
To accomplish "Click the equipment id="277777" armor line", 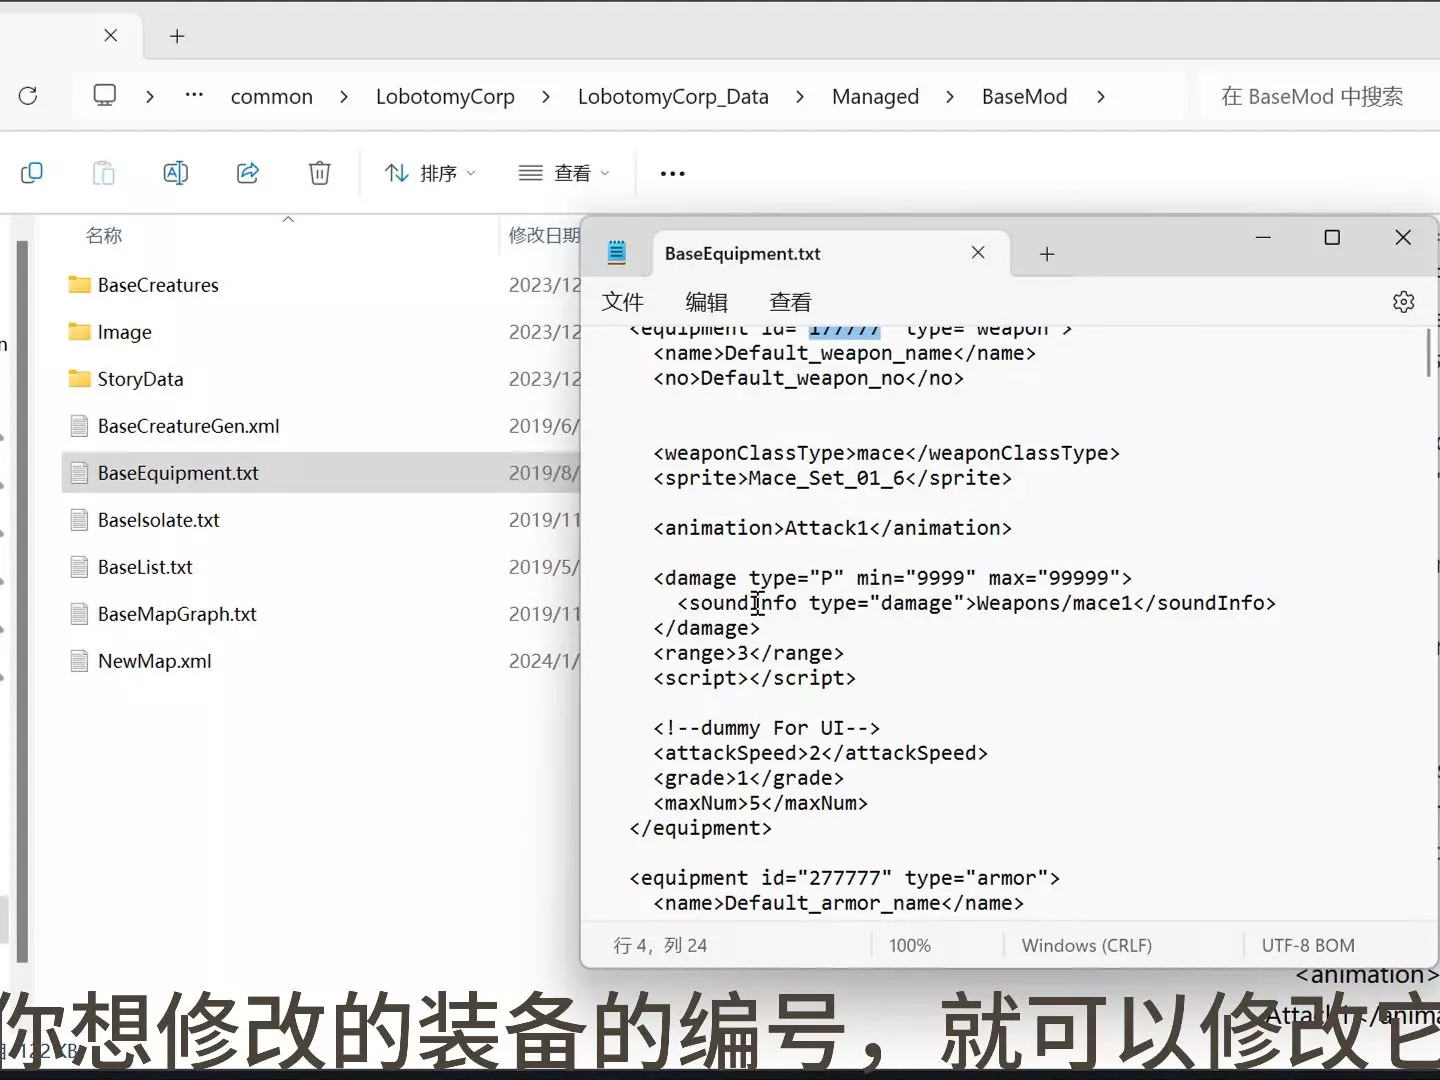I will pos(845,878).
